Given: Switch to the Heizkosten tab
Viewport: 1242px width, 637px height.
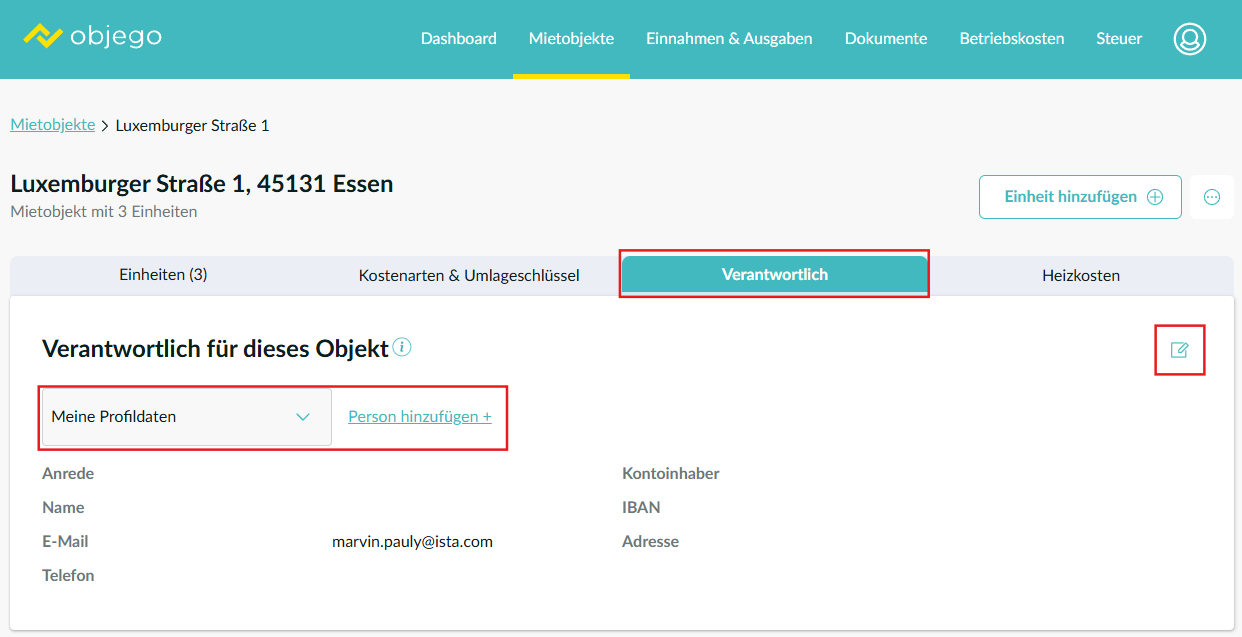Looking at the screenshot, I should click(1080, 275).
